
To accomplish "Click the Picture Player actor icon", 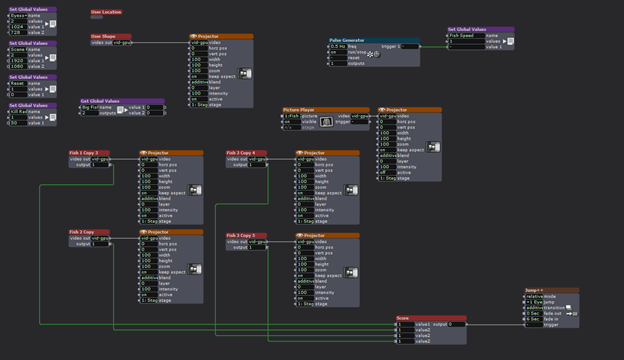I will click(x=326, y=122).
